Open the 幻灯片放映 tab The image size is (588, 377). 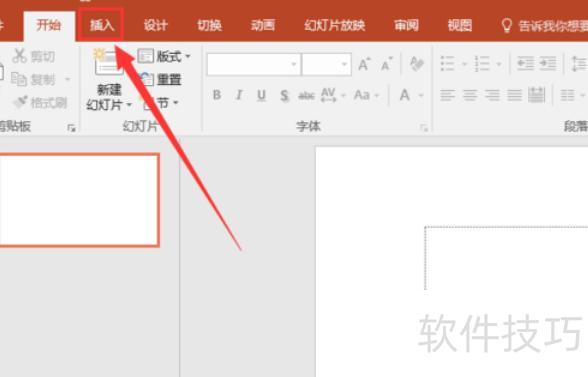point(334,25)
